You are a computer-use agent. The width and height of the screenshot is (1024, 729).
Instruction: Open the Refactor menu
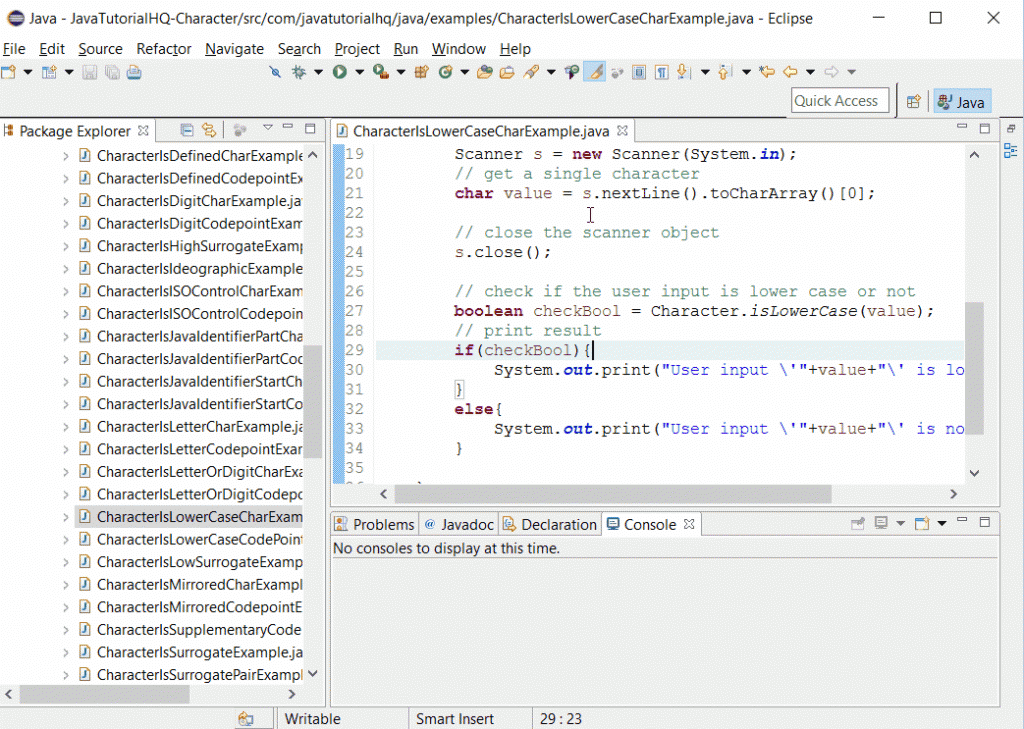(x=163, y=49)
